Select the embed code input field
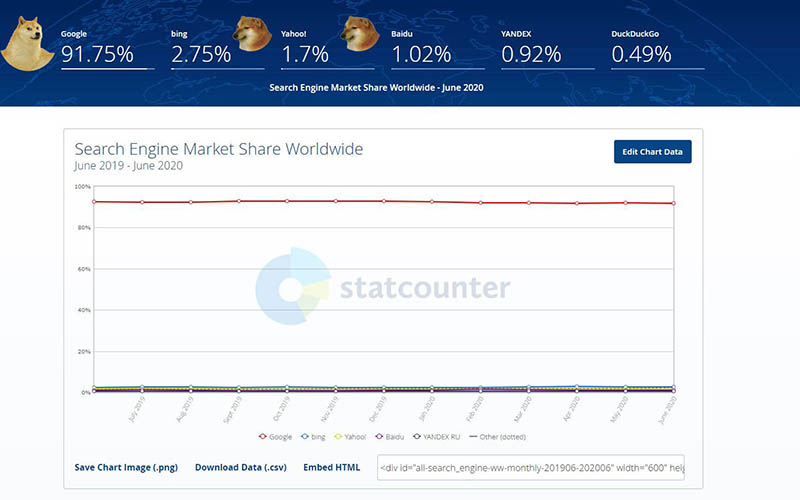This screenshot has height=500, width=800. pos(531,468)
